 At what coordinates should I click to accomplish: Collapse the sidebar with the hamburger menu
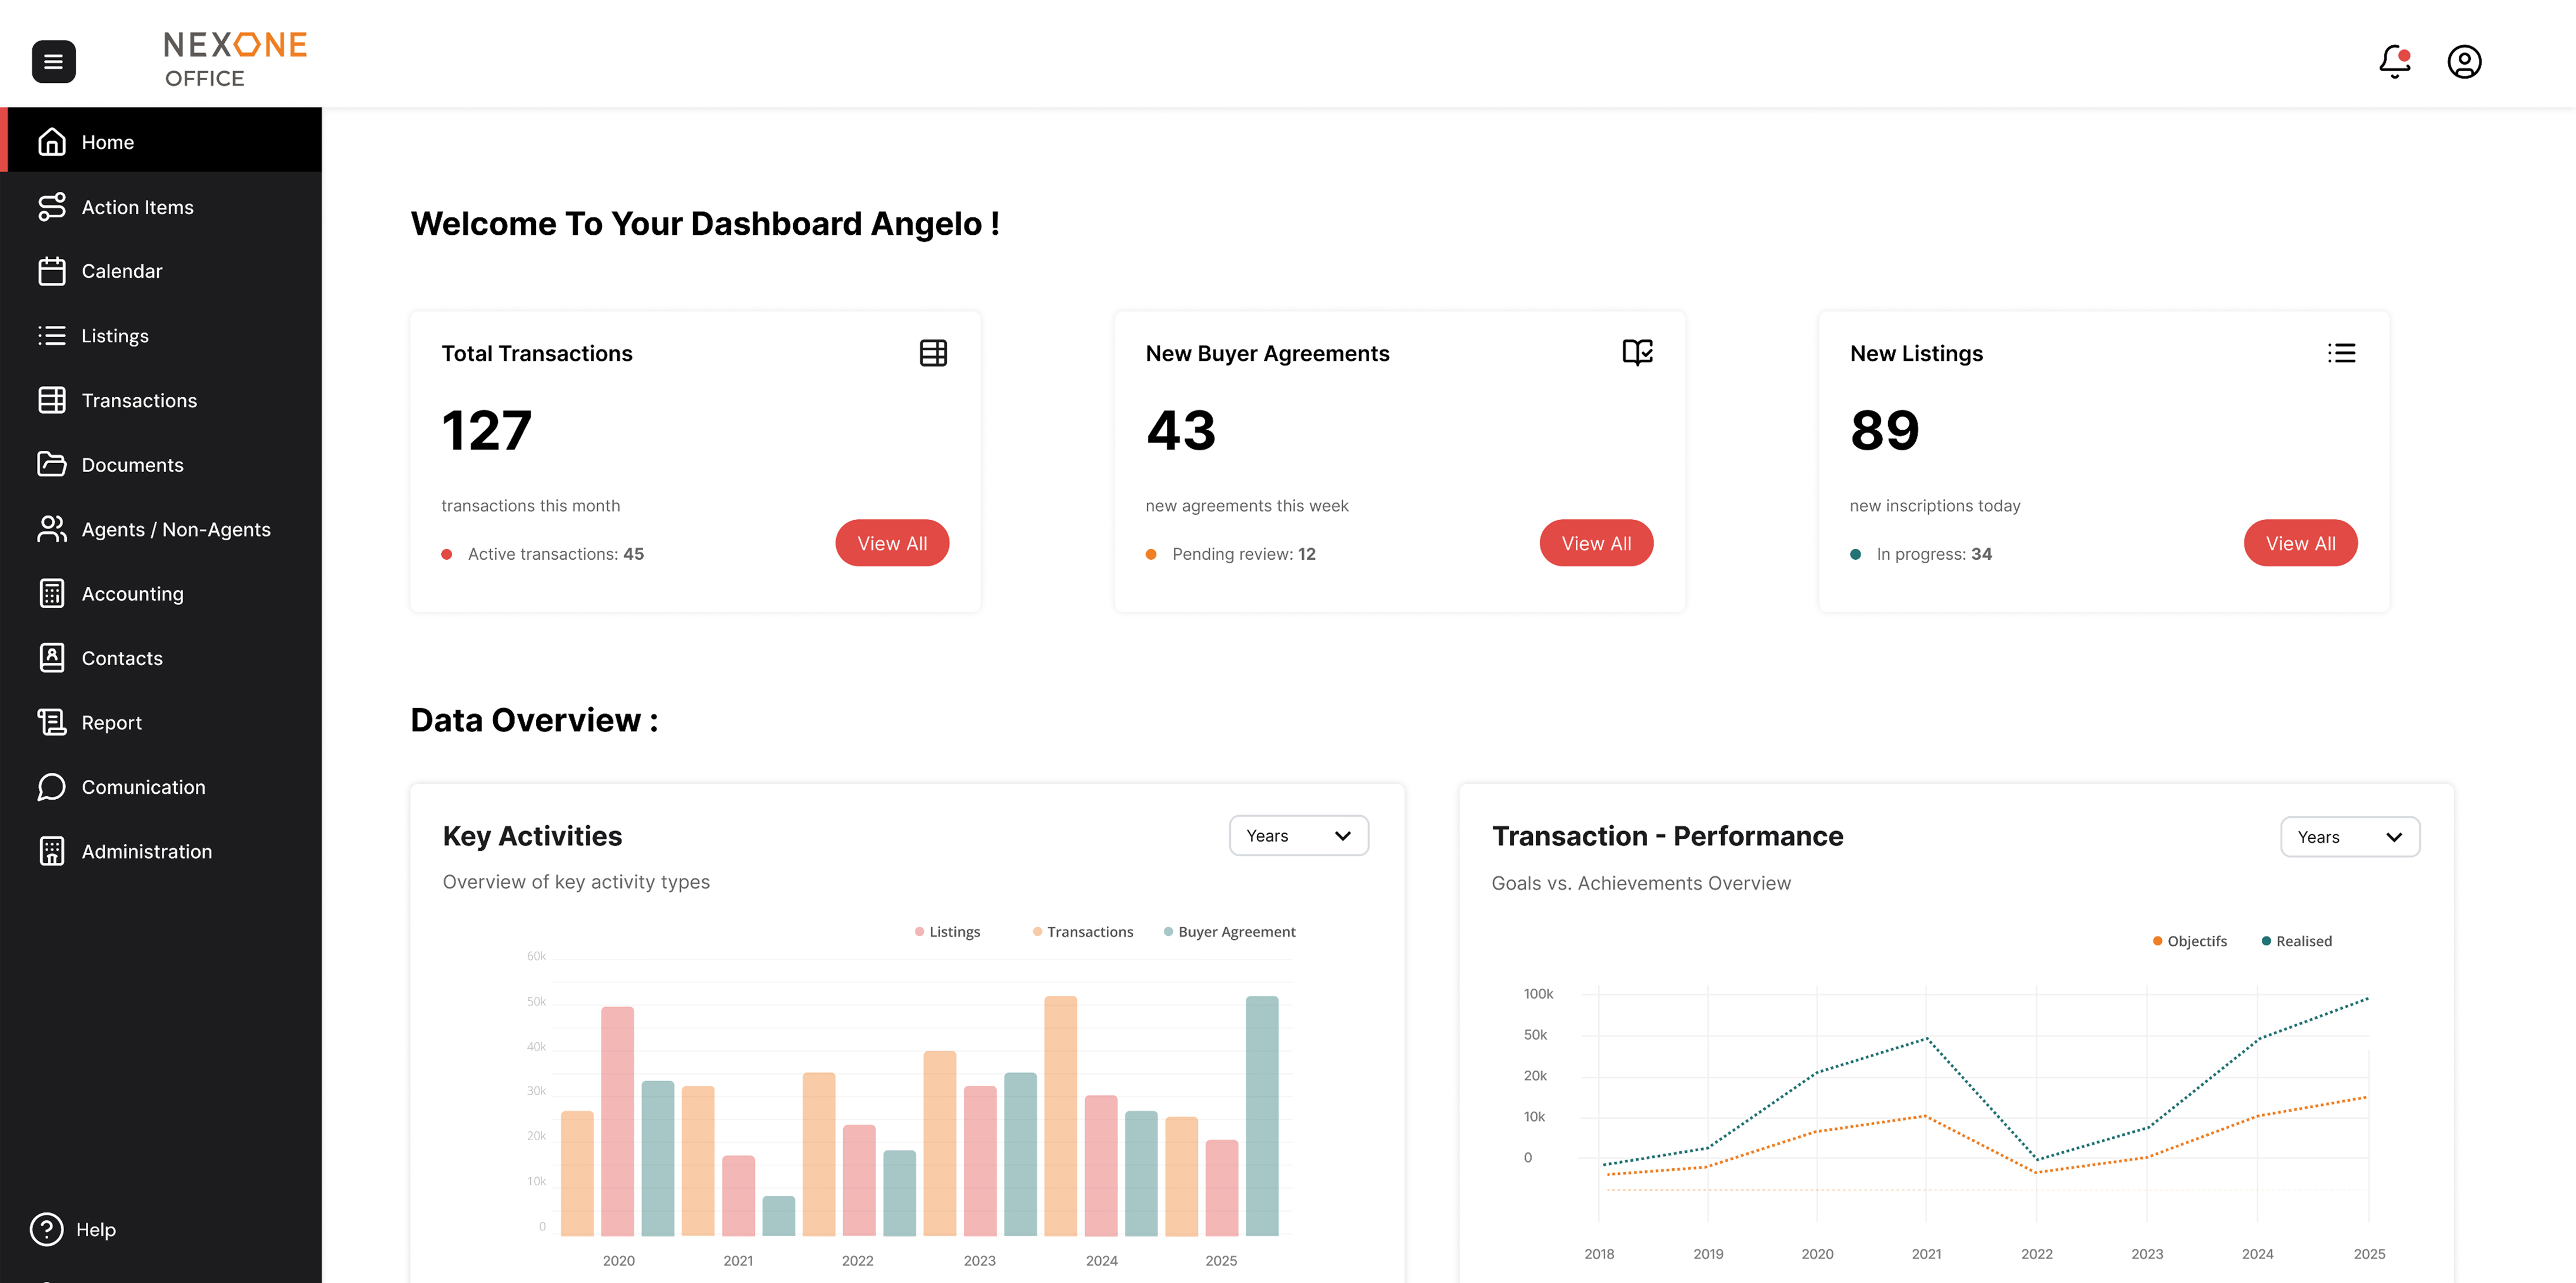coord(53,61)
